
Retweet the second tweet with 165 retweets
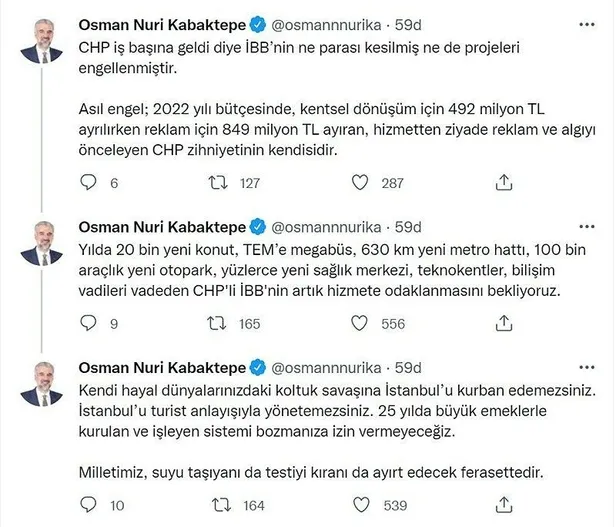[214, 323]
